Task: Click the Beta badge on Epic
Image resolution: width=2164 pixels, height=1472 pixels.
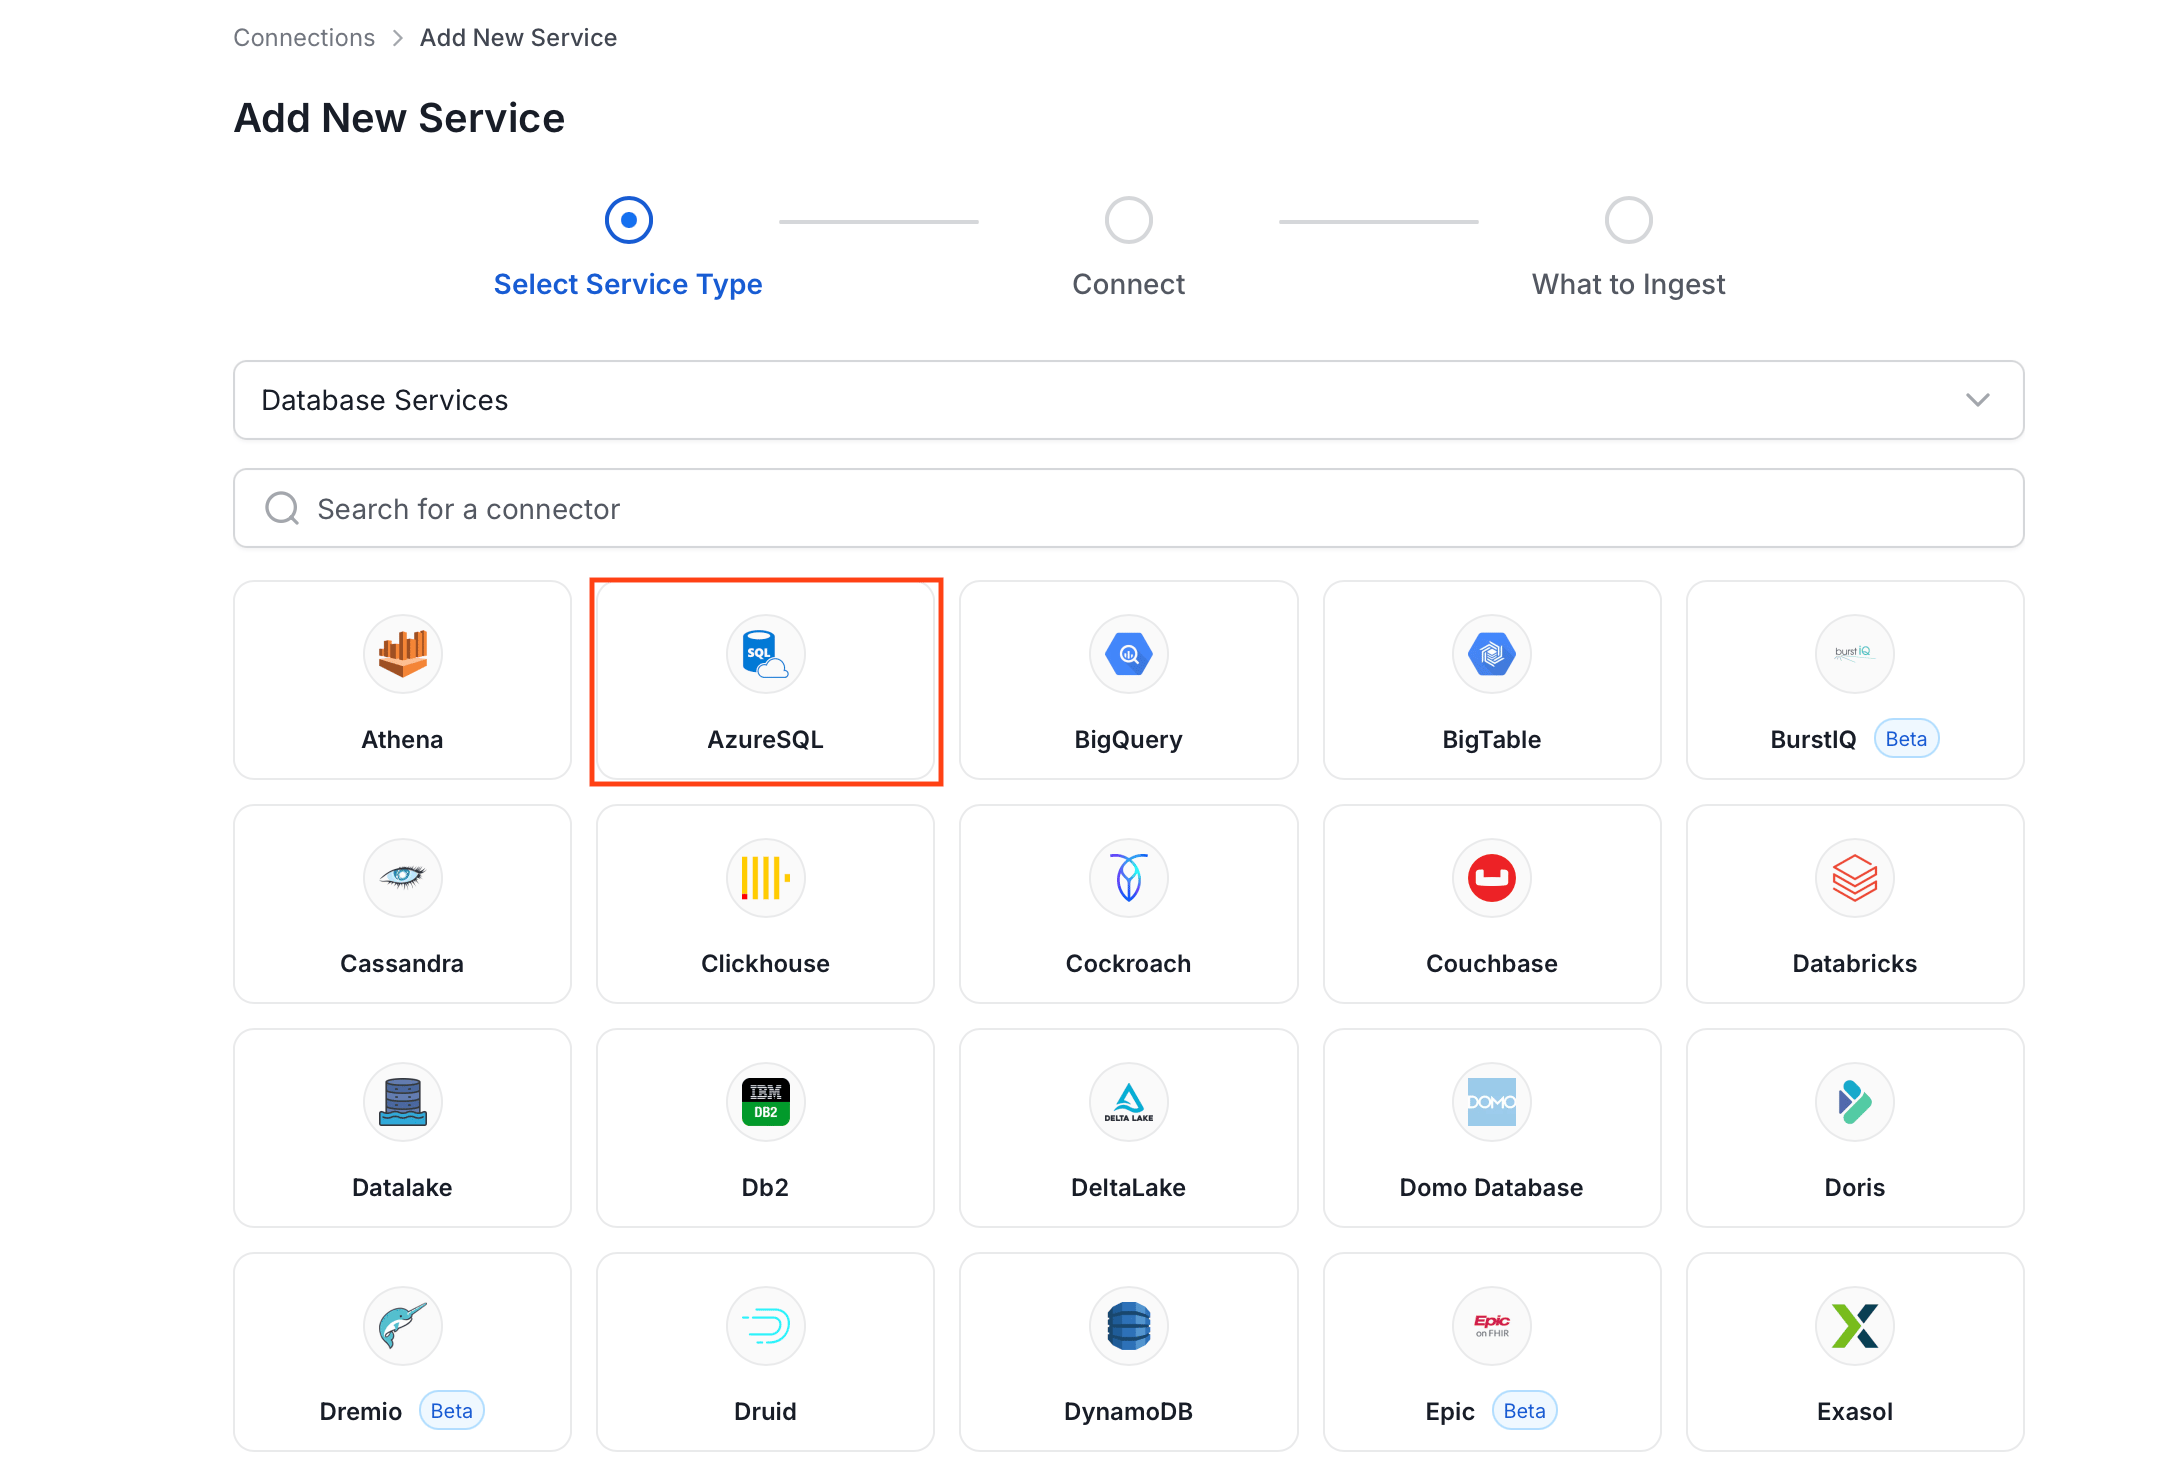Action: [1524, 1411]
